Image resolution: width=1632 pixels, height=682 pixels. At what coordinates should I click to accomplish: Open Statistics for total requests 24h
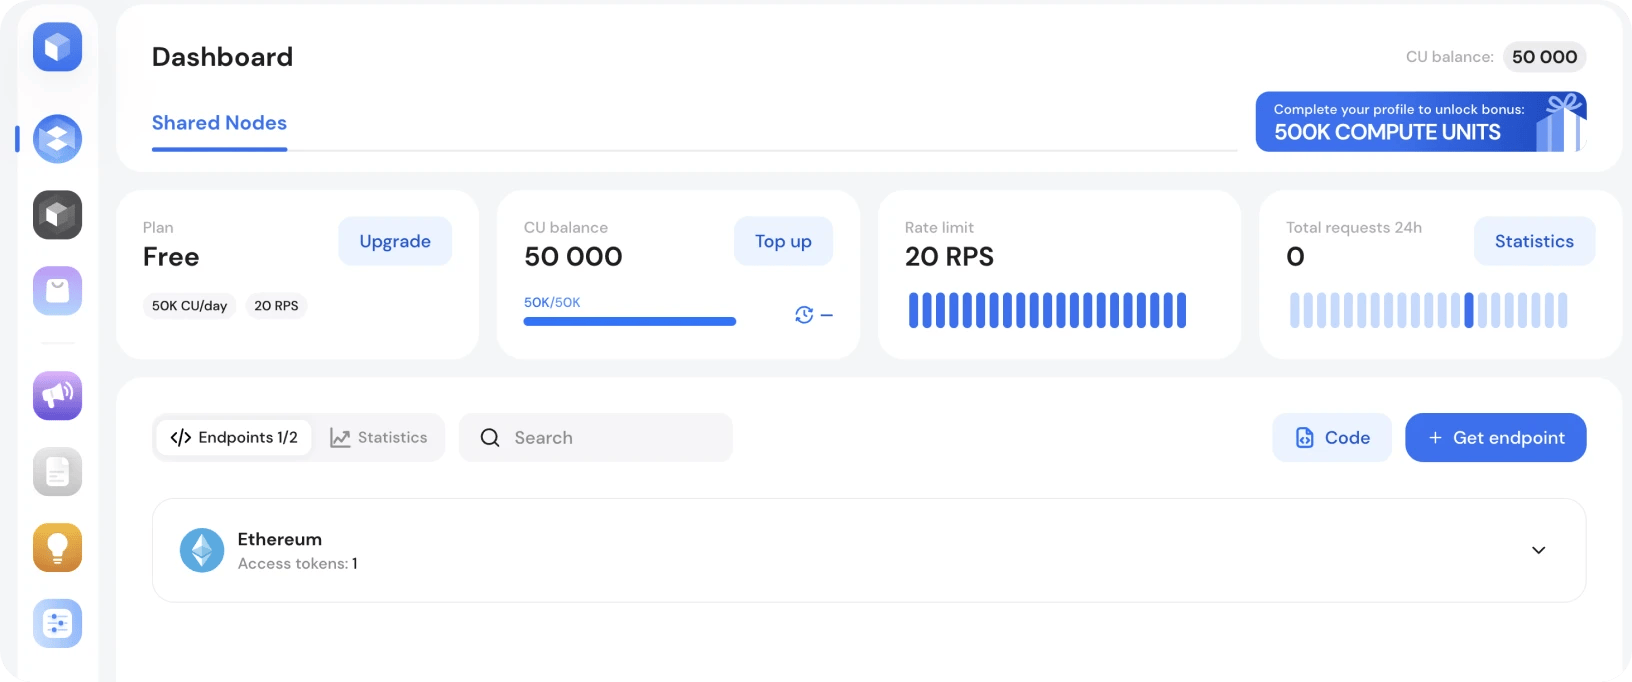[x=1534, y=241]
